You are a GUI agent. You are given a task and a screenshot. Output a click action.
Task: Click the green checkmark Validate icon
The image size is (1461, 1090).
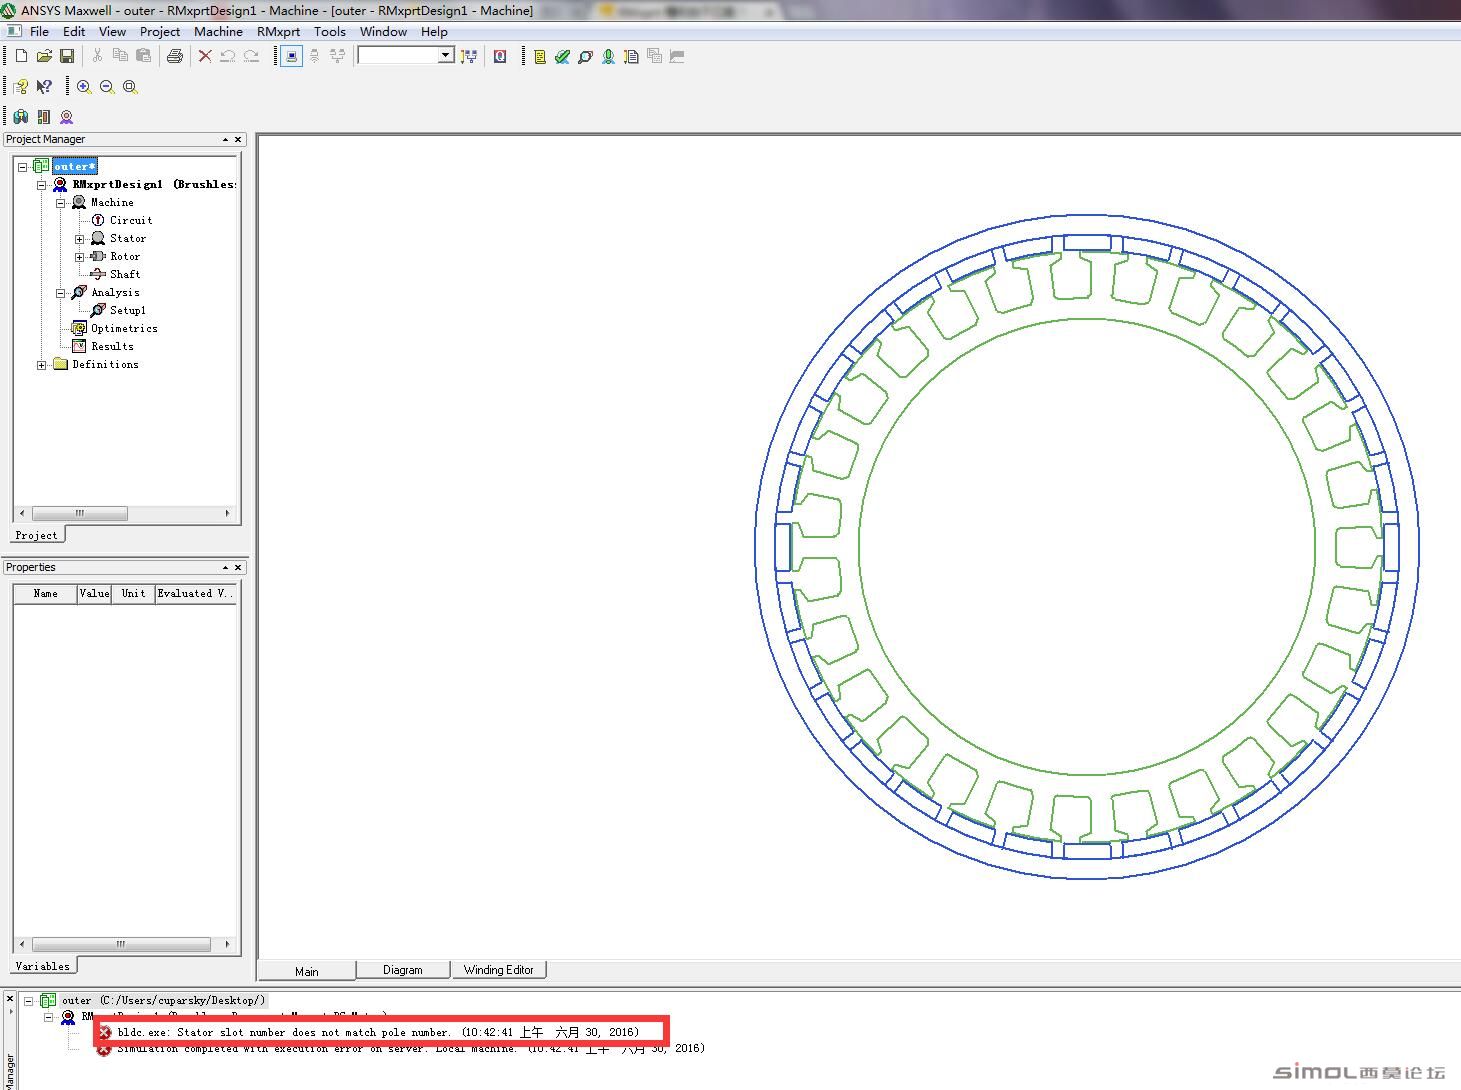pyautogui.click(x=562, y=57)
